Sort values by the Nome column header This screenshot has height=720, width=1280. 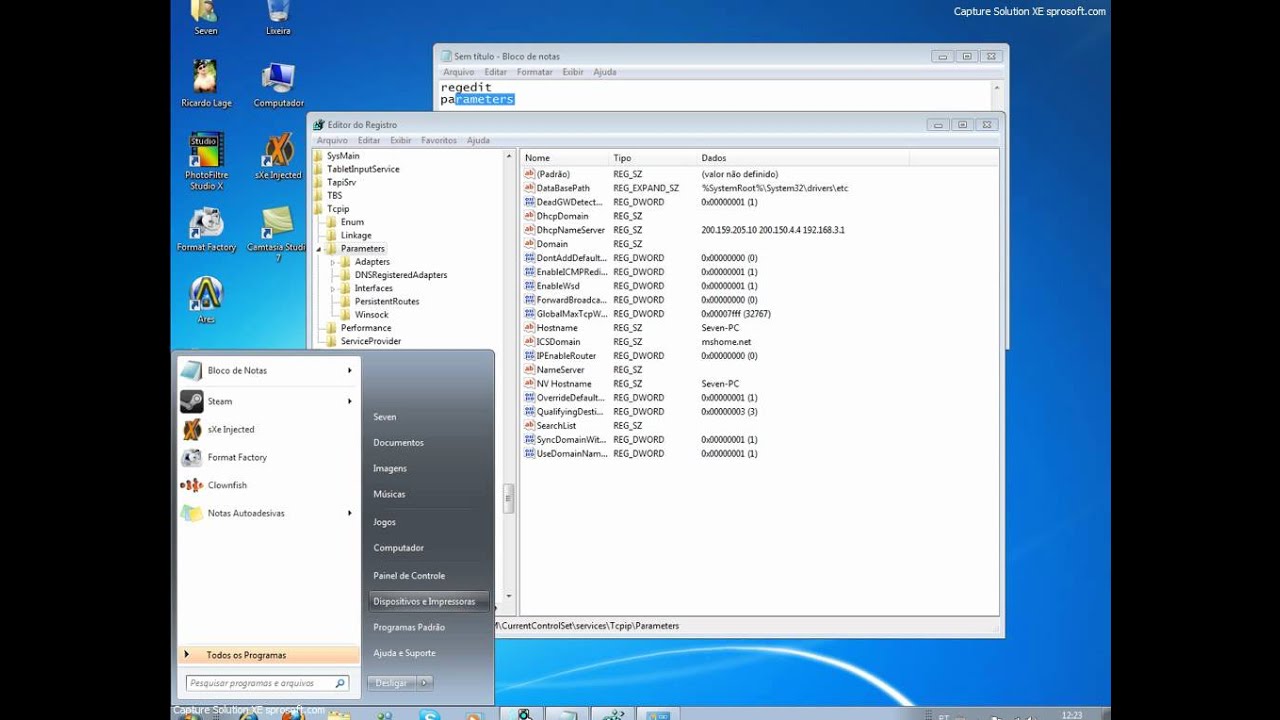565,158
